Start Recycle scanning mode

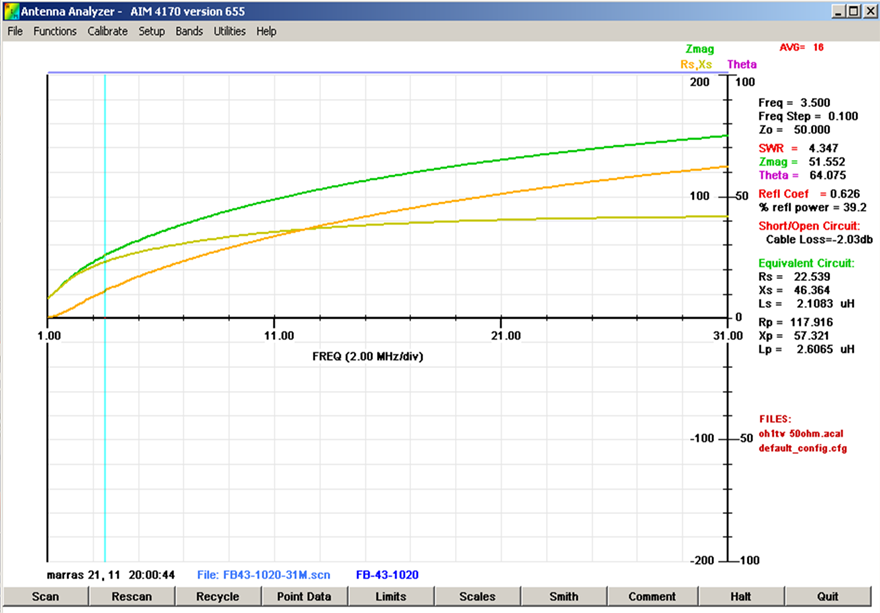[217, 597]
